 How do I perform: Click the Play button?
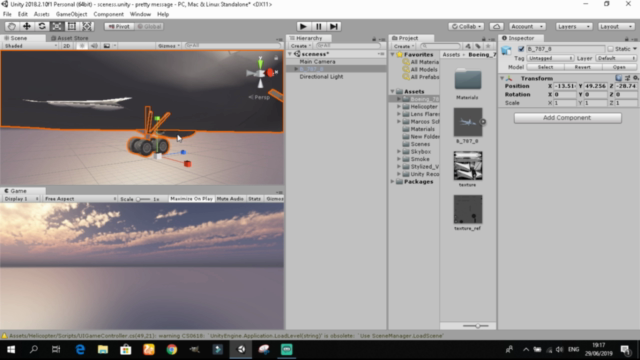pyautogui.click(x=303, y=27)
